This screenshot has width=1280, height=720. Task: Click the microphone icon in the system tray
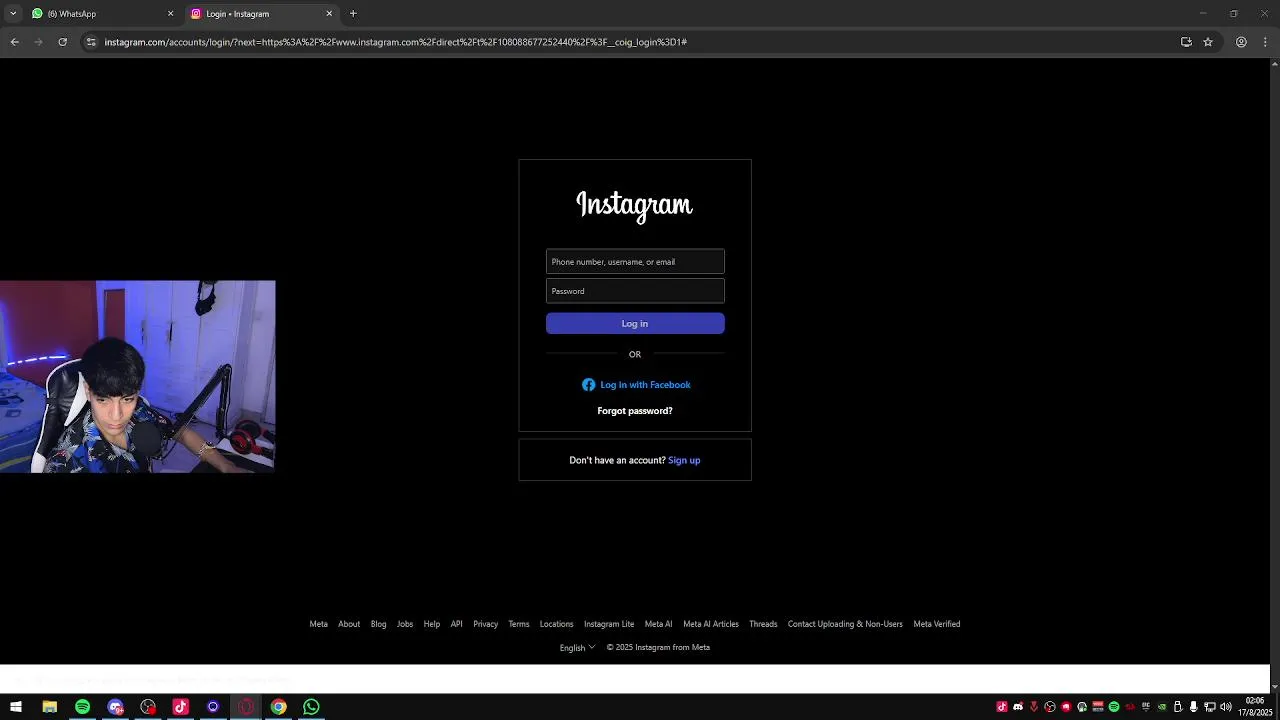[x=1194, y=707]
